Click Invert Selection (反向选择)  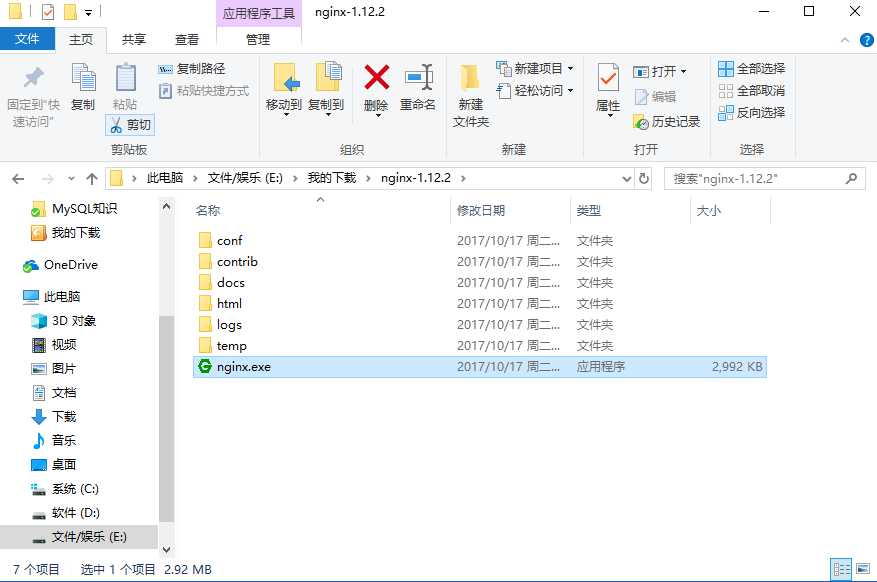pos(752,112)
